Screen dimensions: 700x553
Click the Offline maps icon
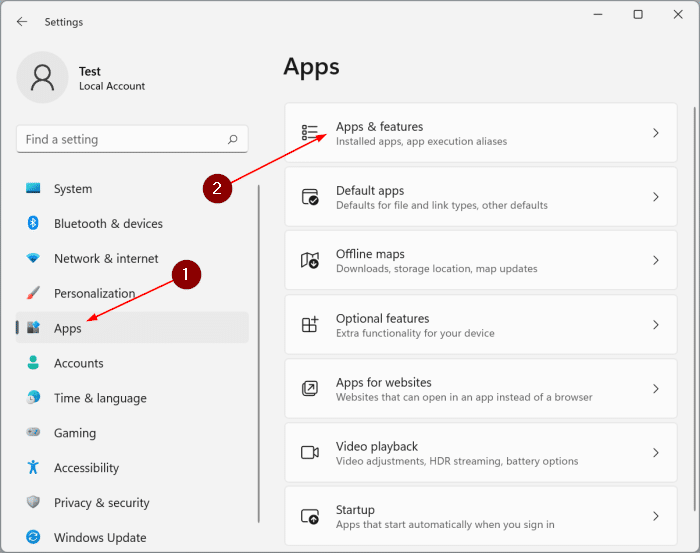tap(309, 260)
